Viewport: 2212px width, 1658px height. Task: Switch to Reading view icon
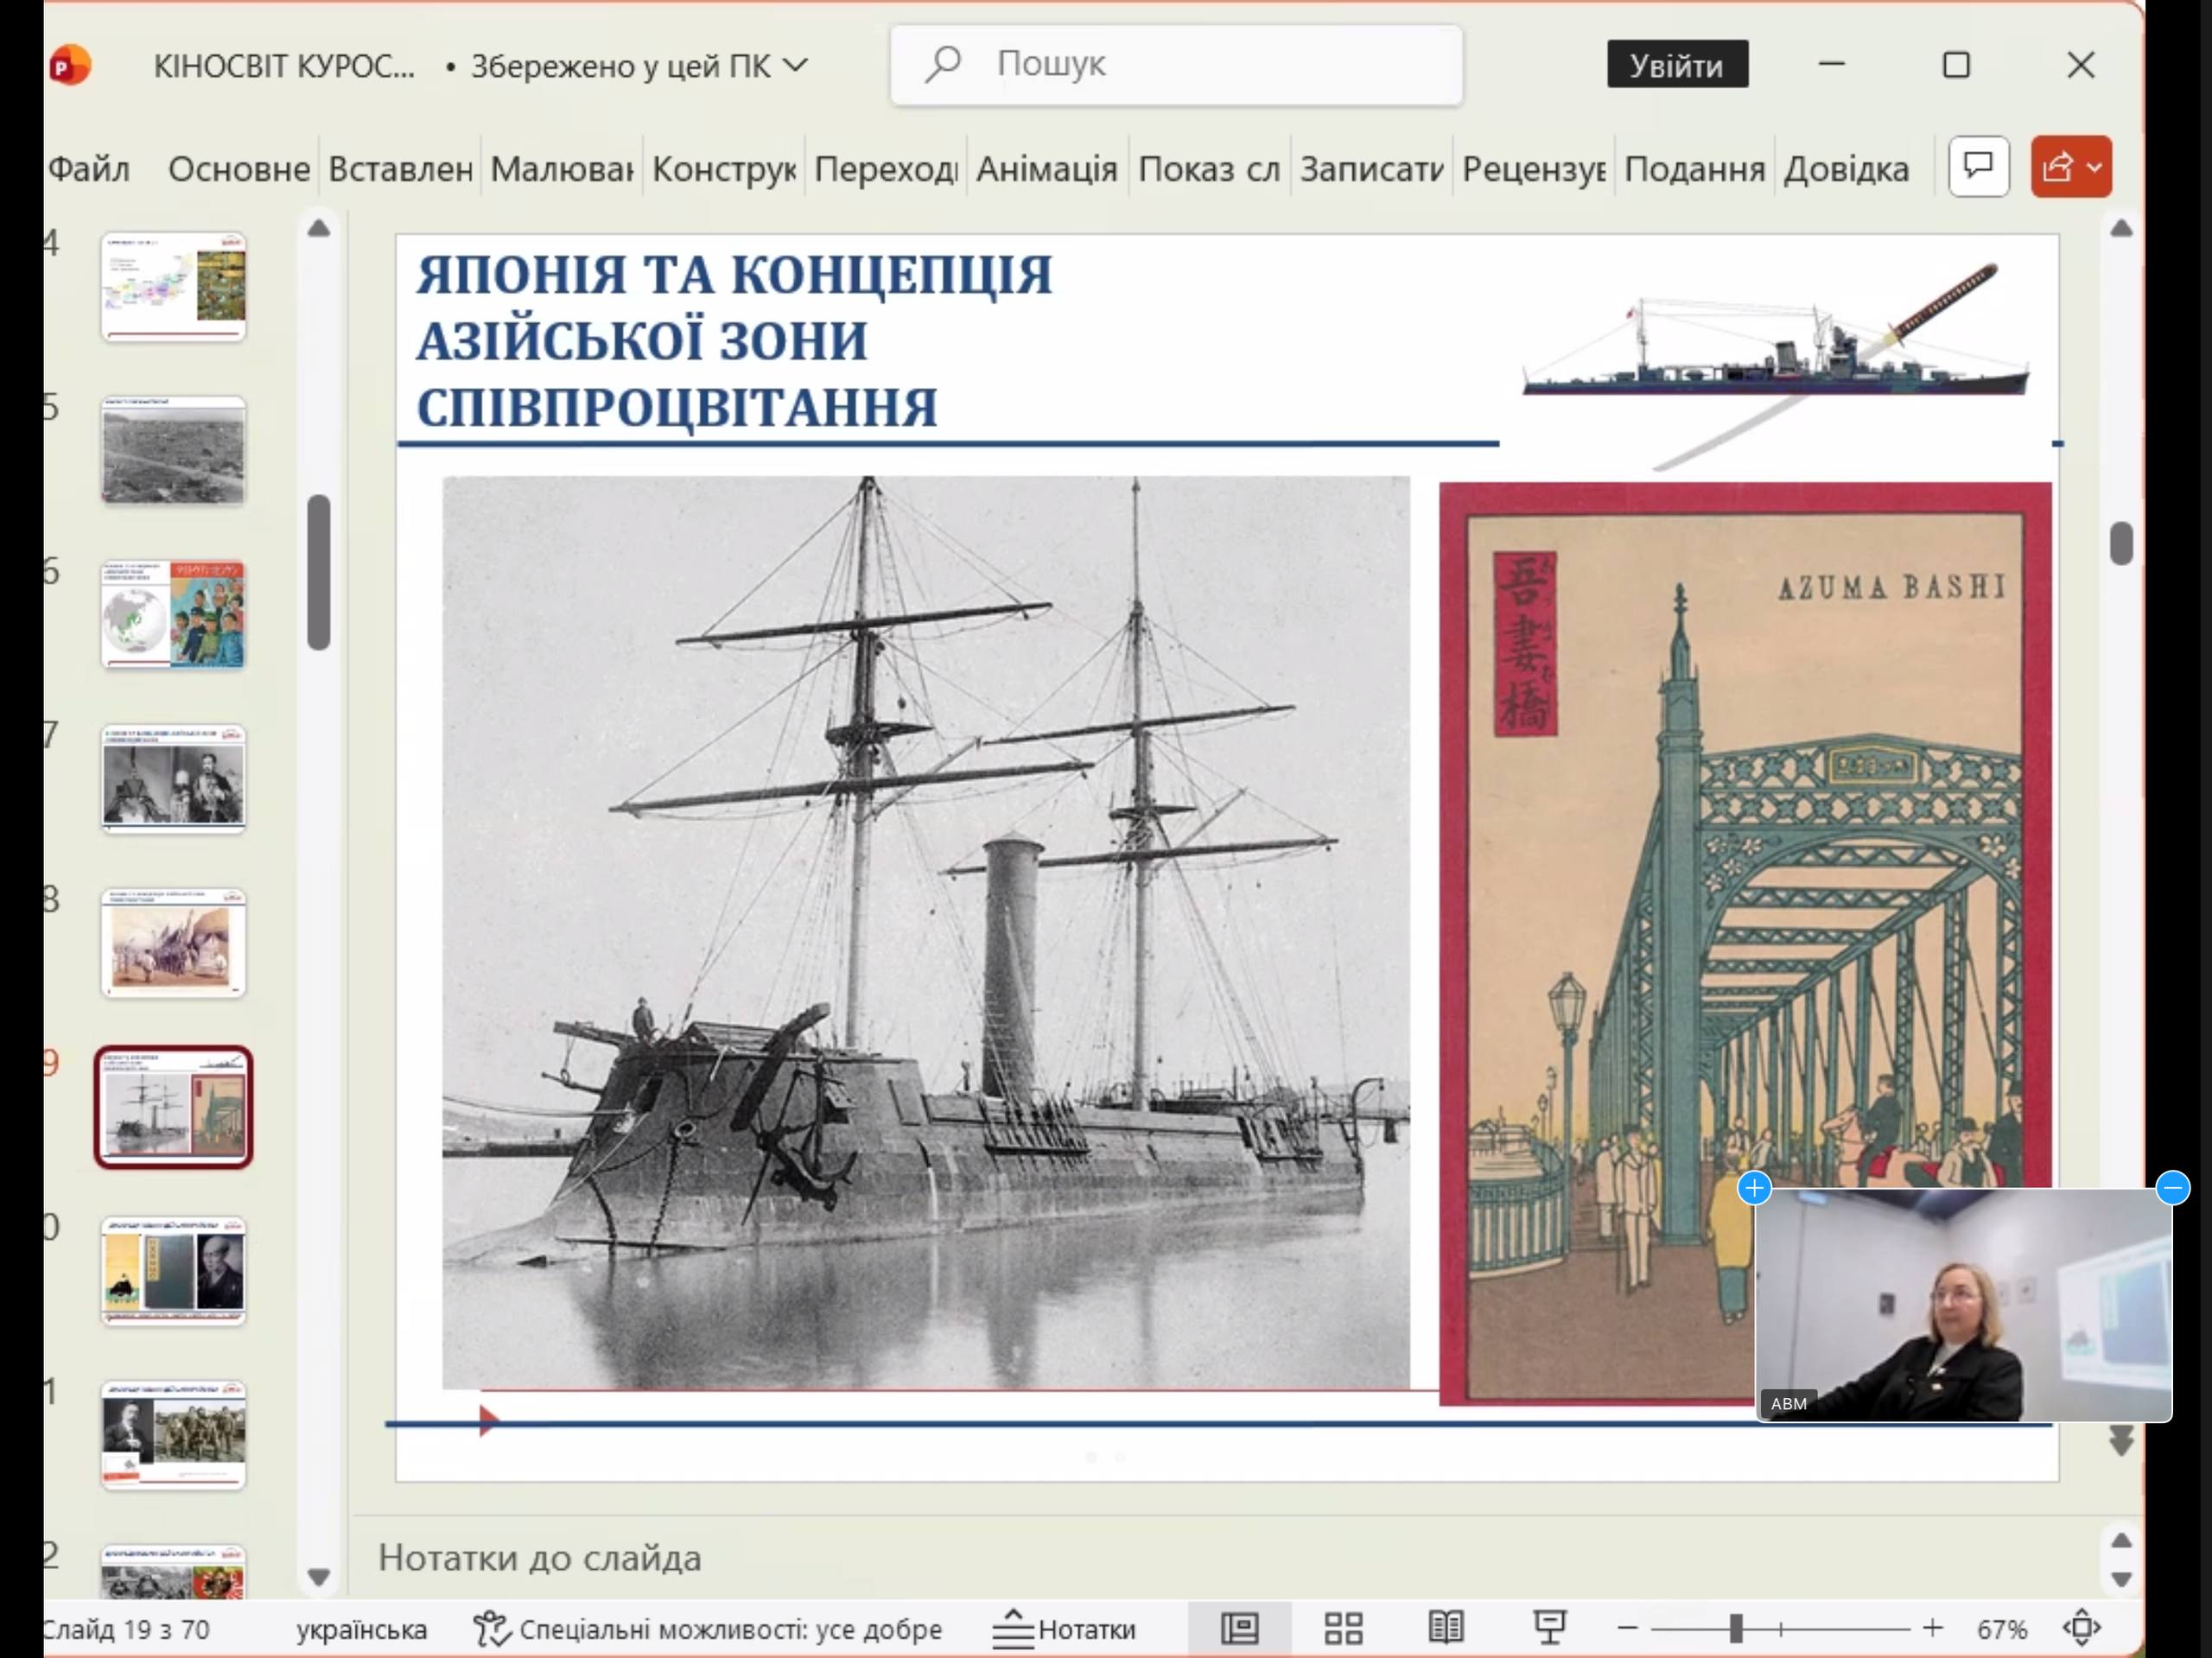[x=1445, y=1629]
